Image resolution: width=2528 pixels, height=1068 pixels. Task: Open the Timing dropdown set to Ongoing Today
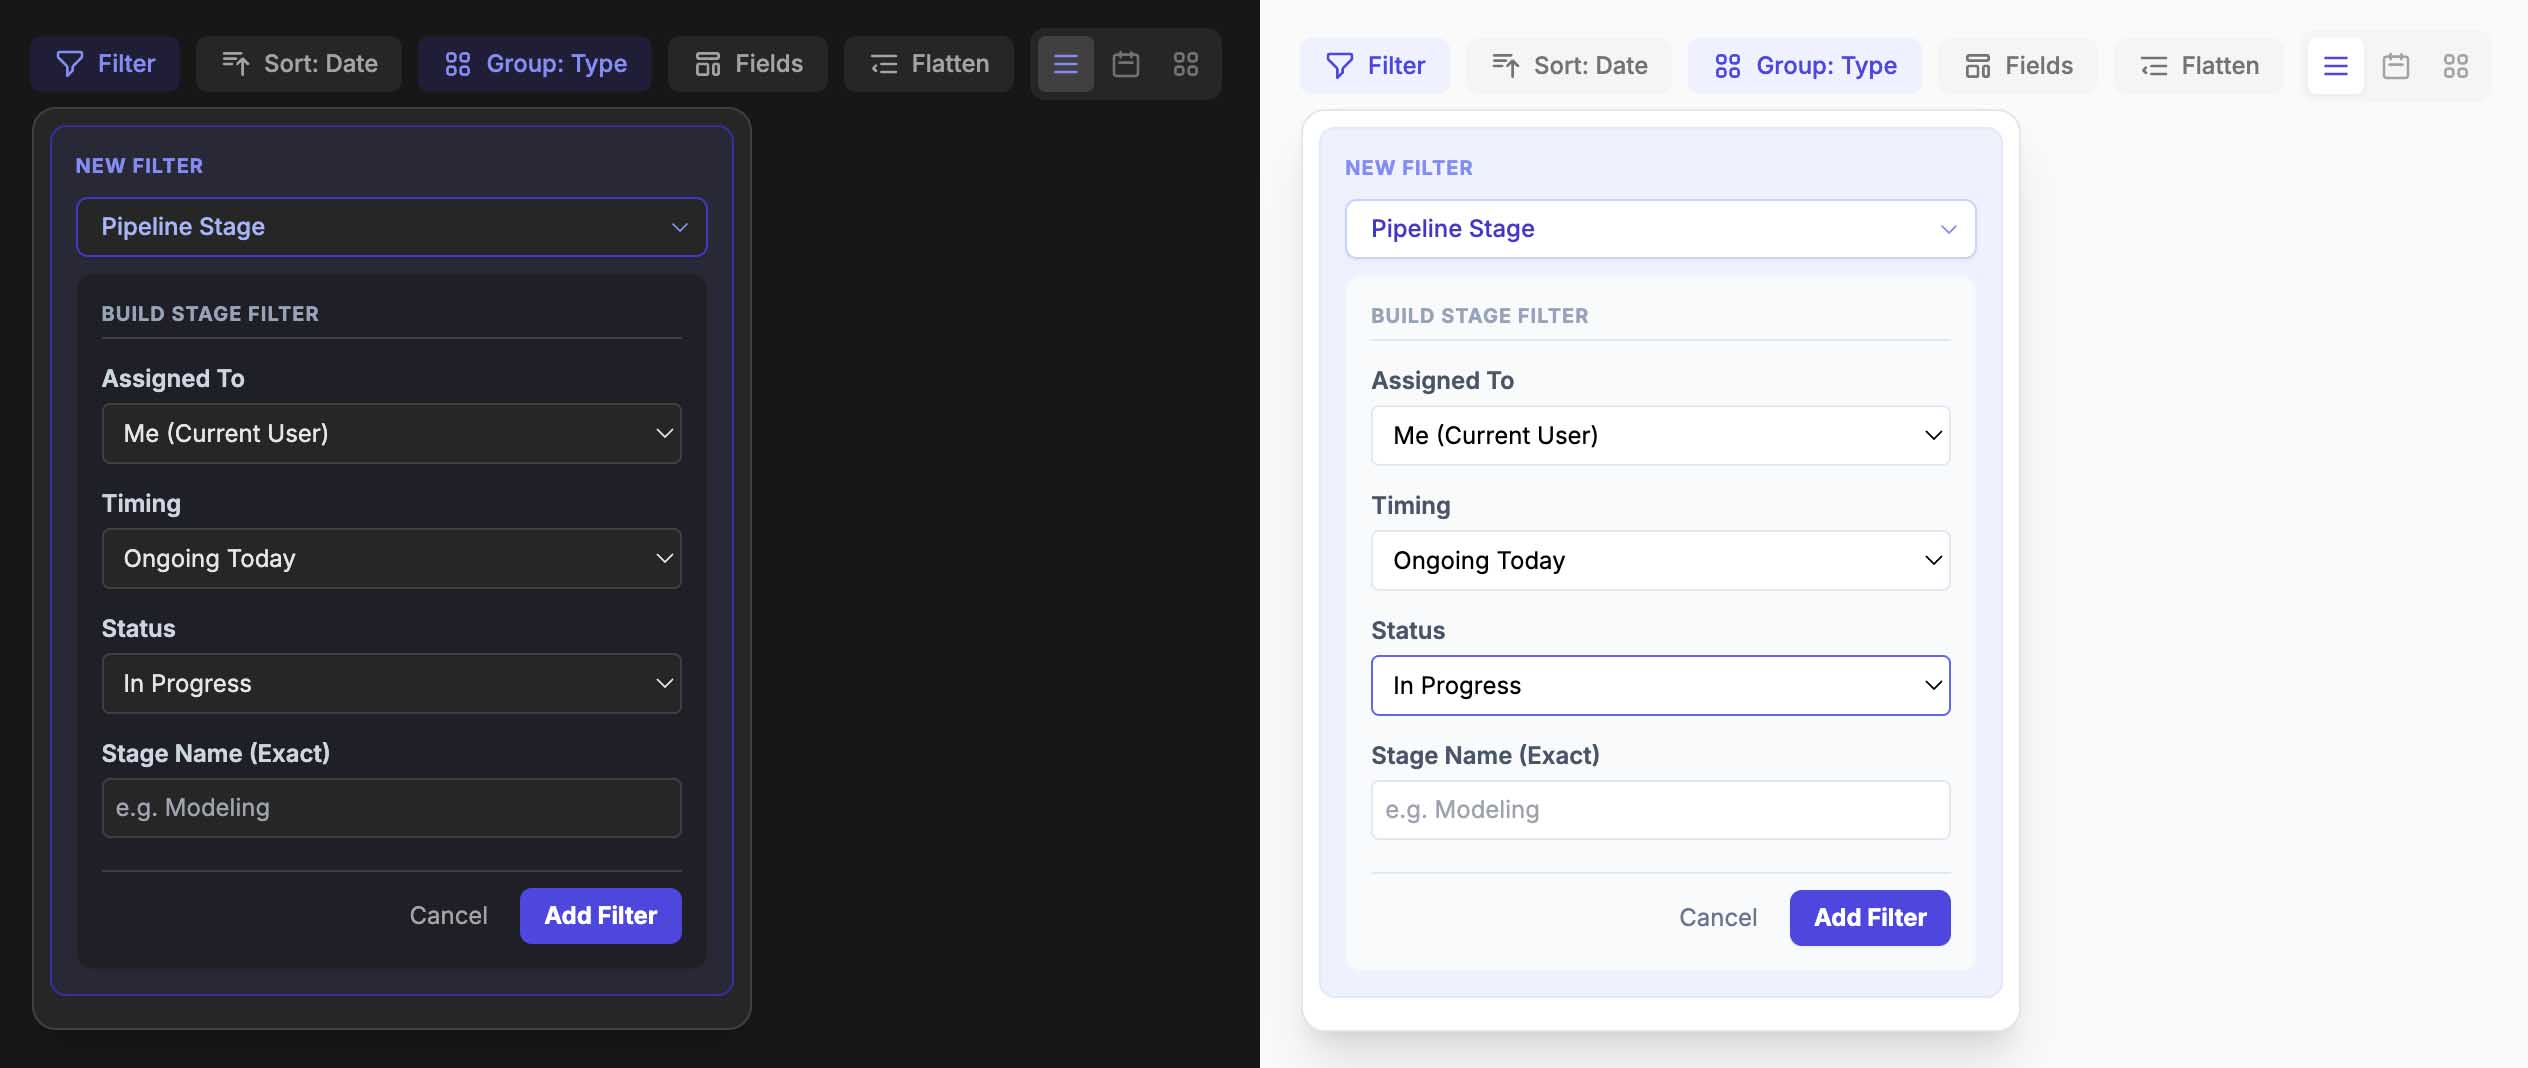click(392, 558)
